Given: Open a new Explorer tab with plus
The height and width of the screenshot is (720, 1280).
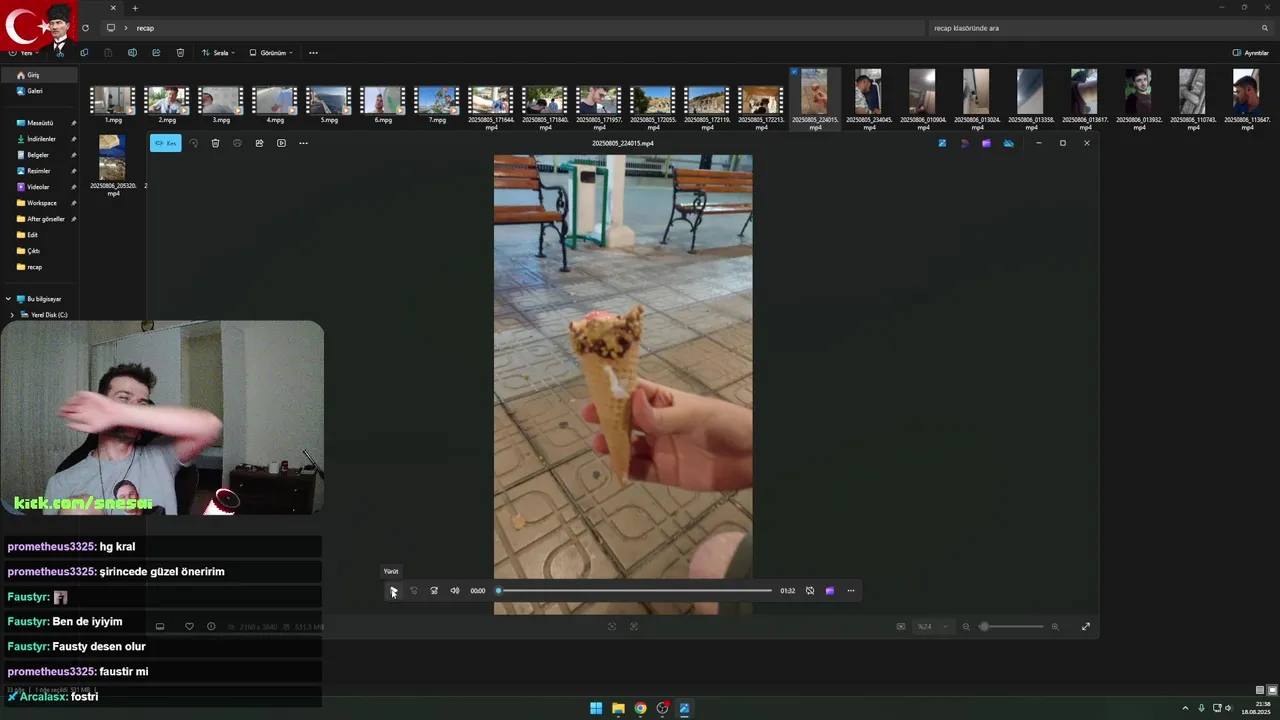Looking at the screenshot, I should pyautogui.click(x=135, y=8).
